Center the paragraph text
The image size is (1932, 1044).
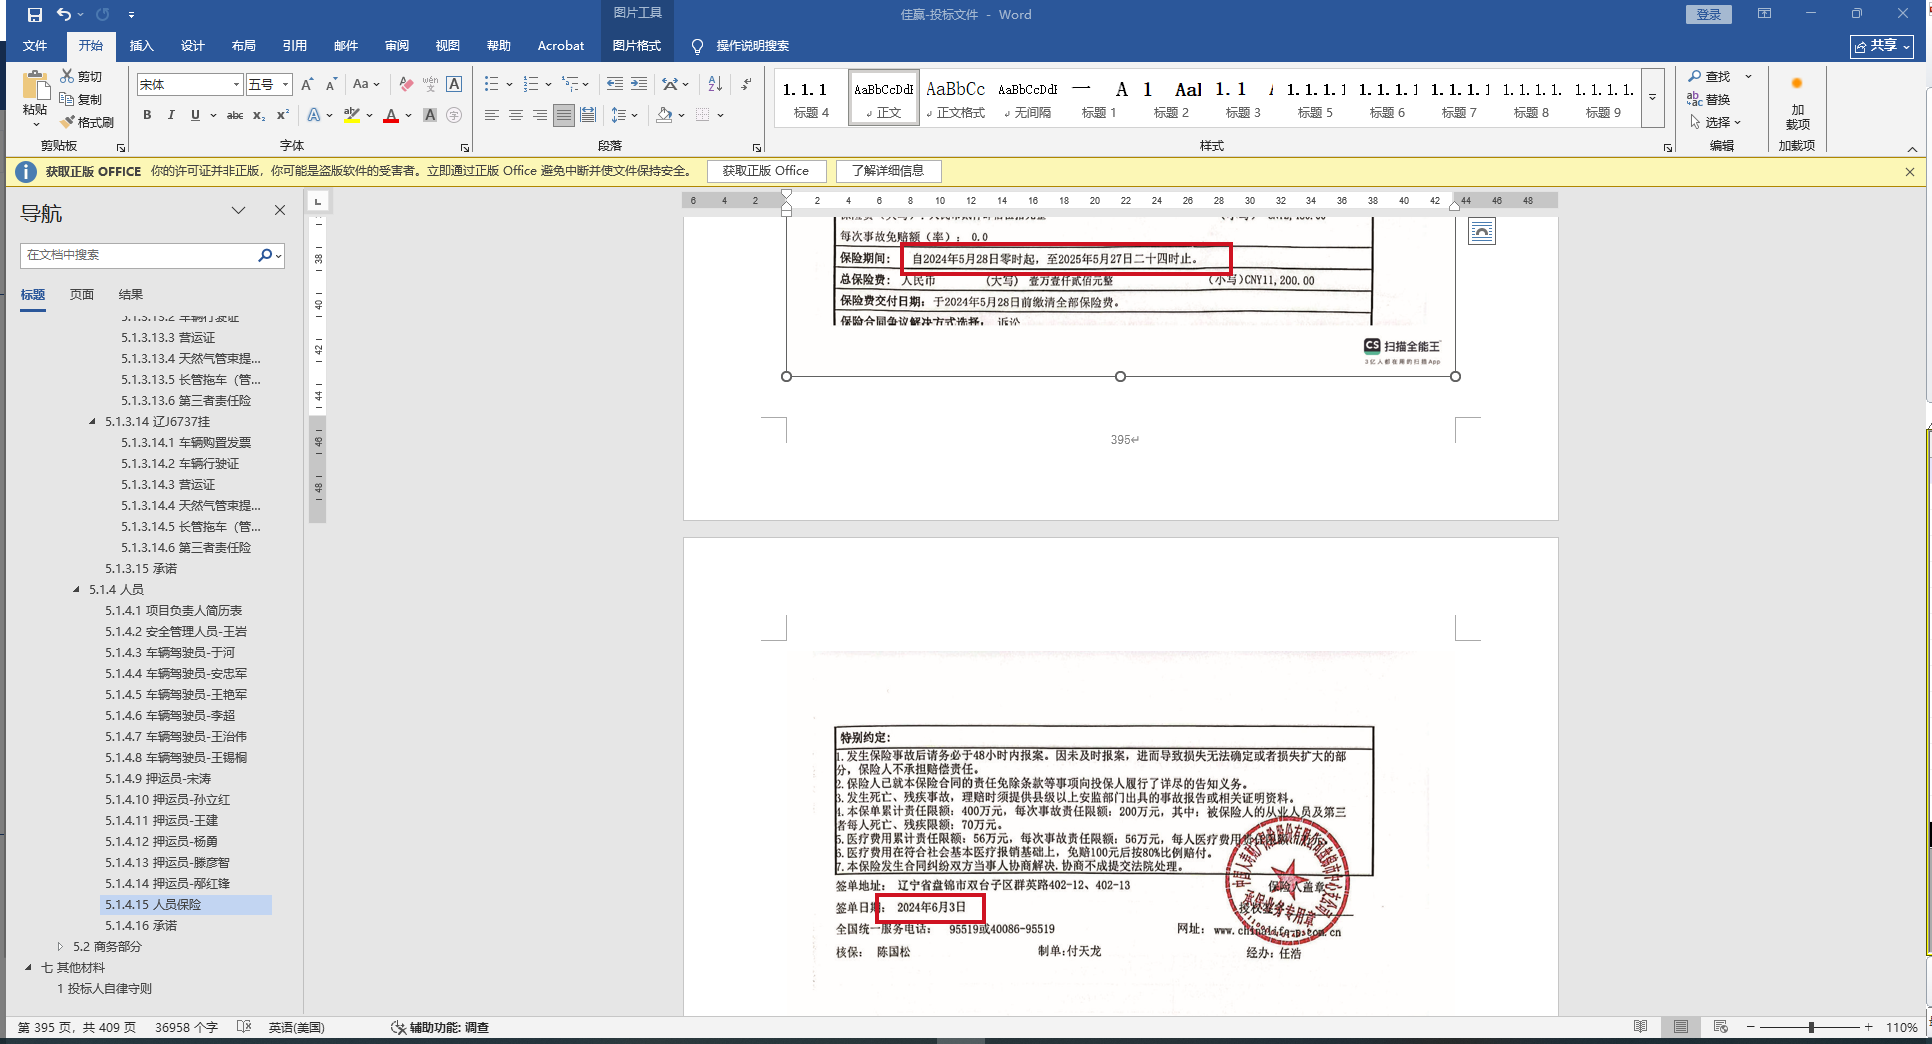515,115
